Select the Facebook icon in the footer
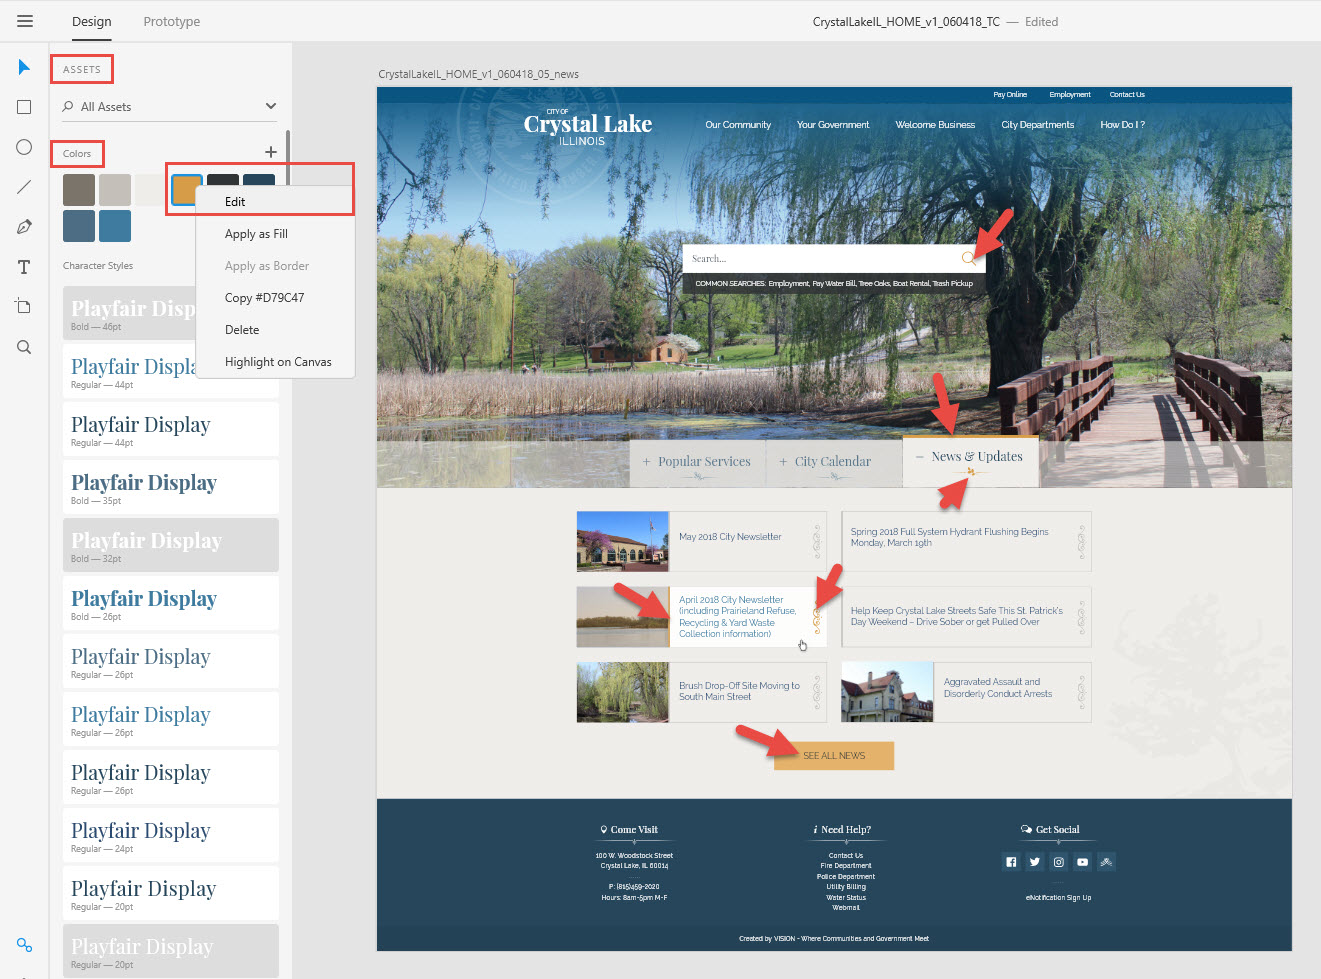This screenshot has height=979, width=1321. pyautogui.click(x=1011, y=862)
